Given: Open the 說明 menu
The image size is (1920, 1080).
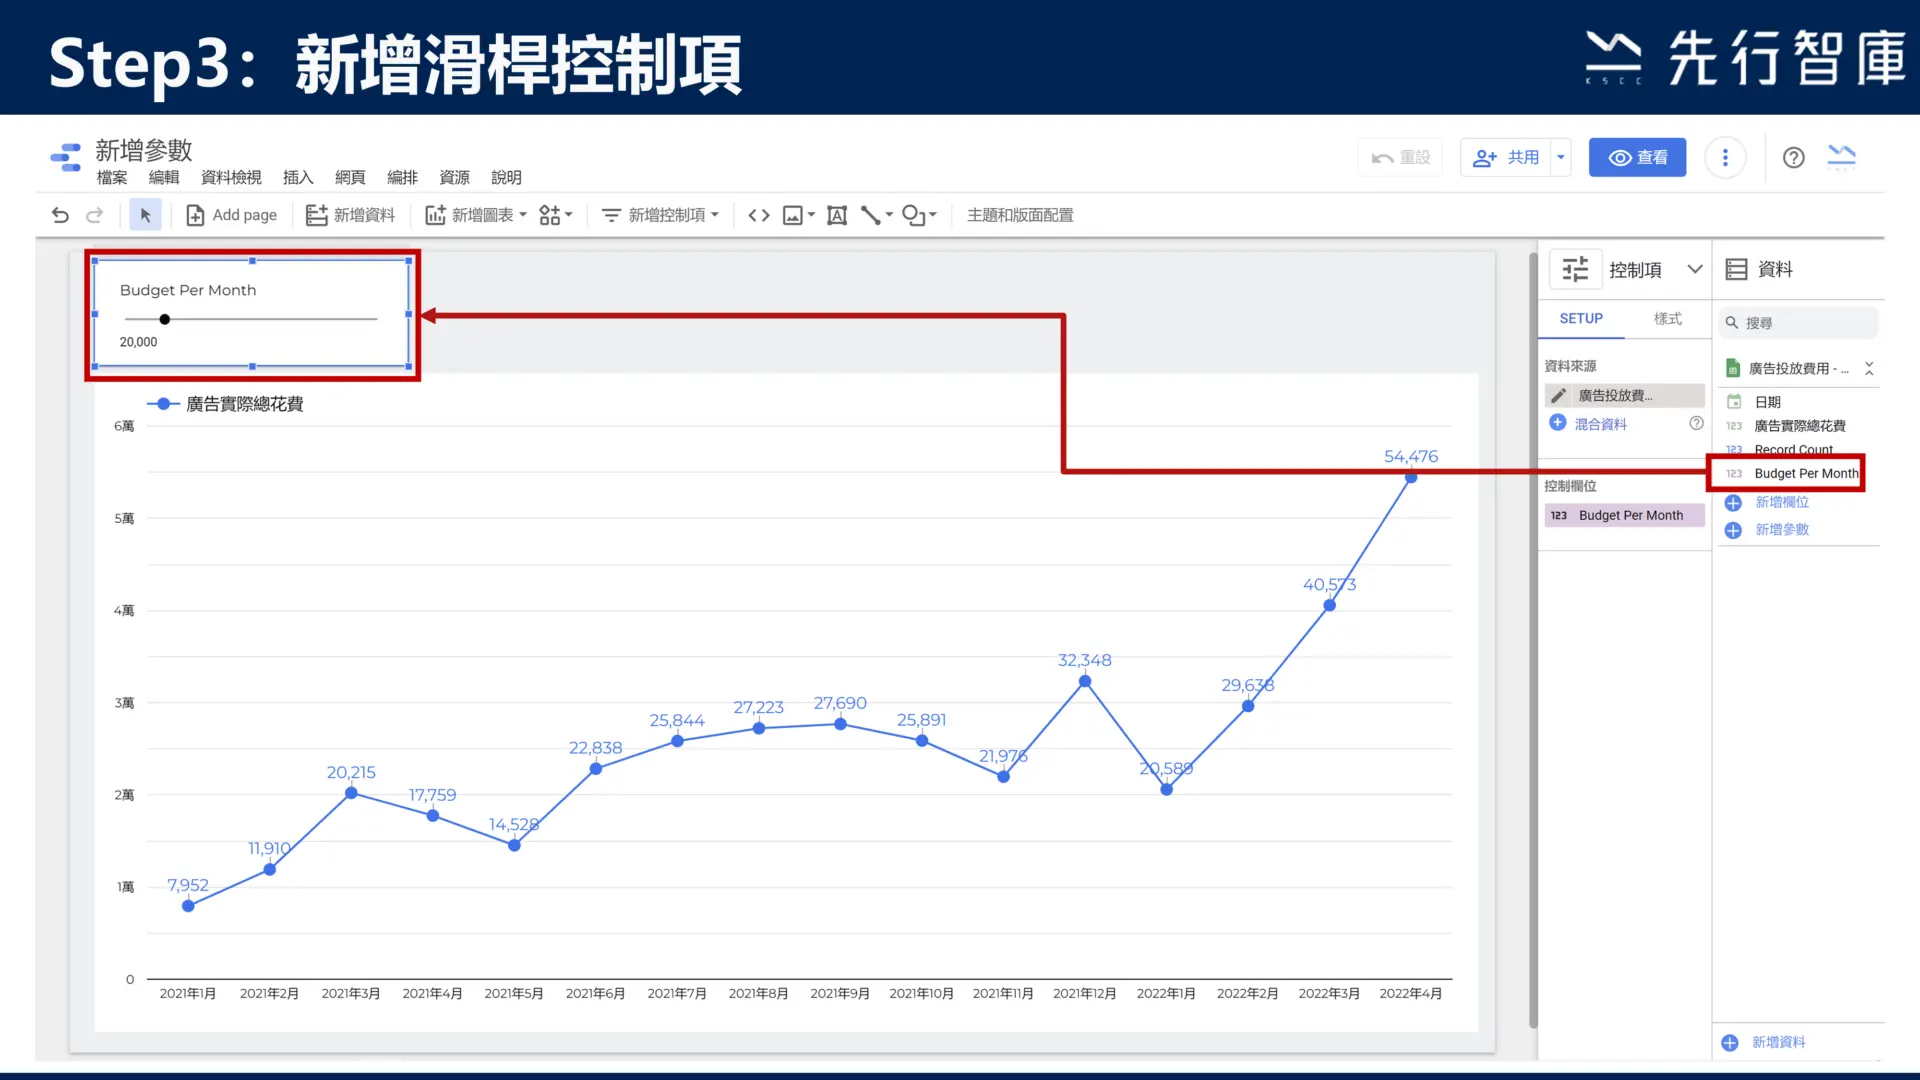Looking at the screenshot, I should 506,177.
